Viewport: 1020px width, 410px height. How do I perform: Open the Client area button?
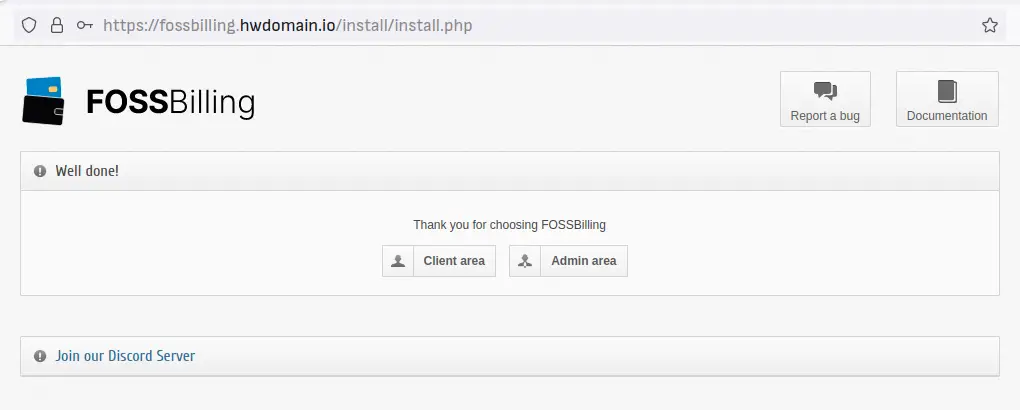[439, 261]
